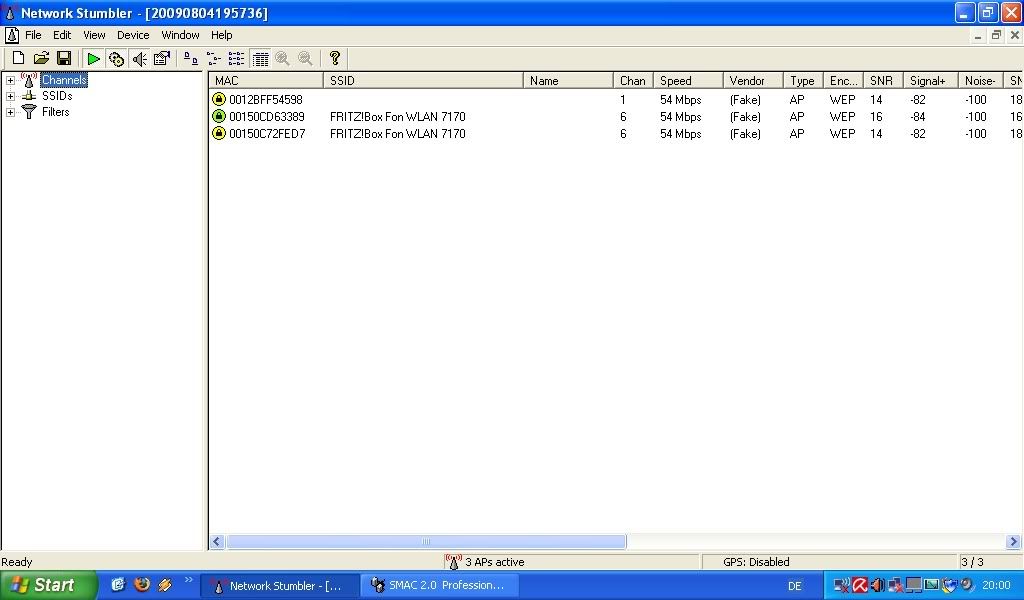1024x600 pixels.
Task: Open the Options icon in the toolbar
Action: [x=162, y=59]
